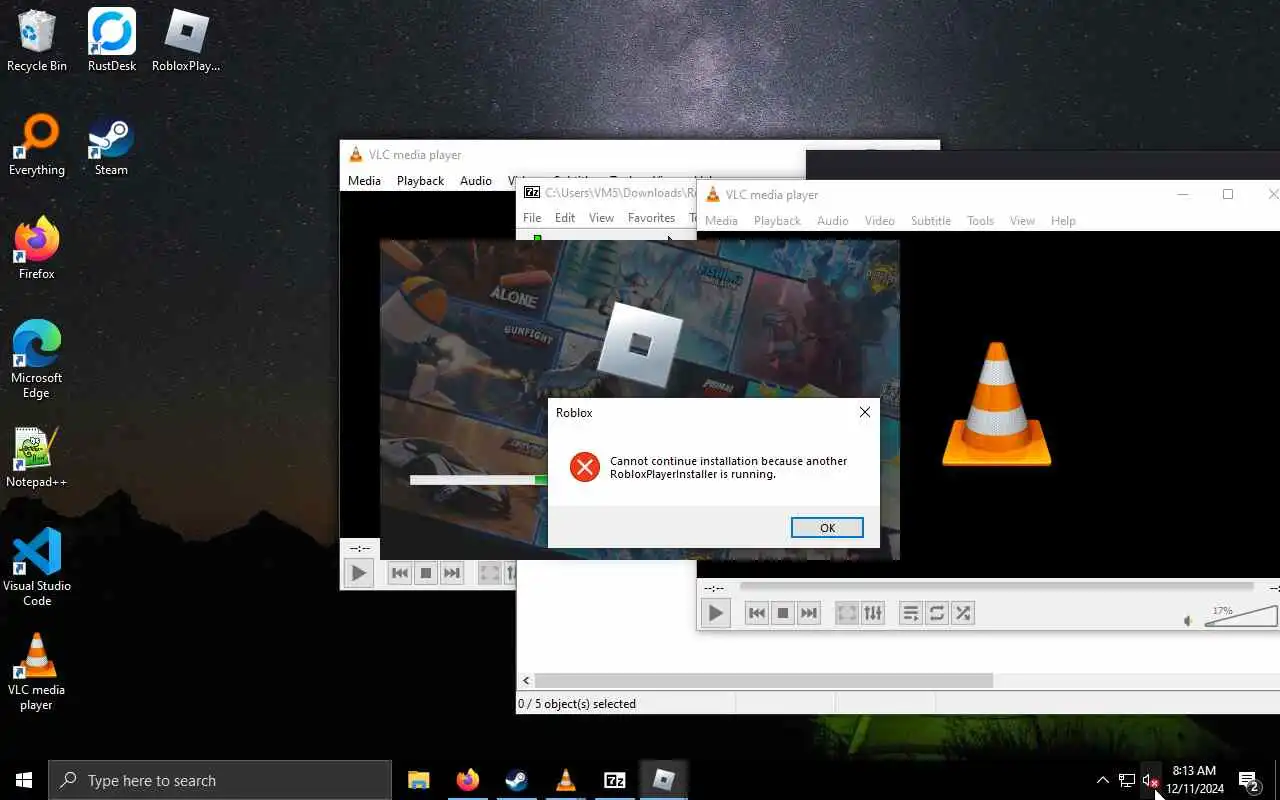Select the Visual Studio Code desktop icon

coord(37,568)
